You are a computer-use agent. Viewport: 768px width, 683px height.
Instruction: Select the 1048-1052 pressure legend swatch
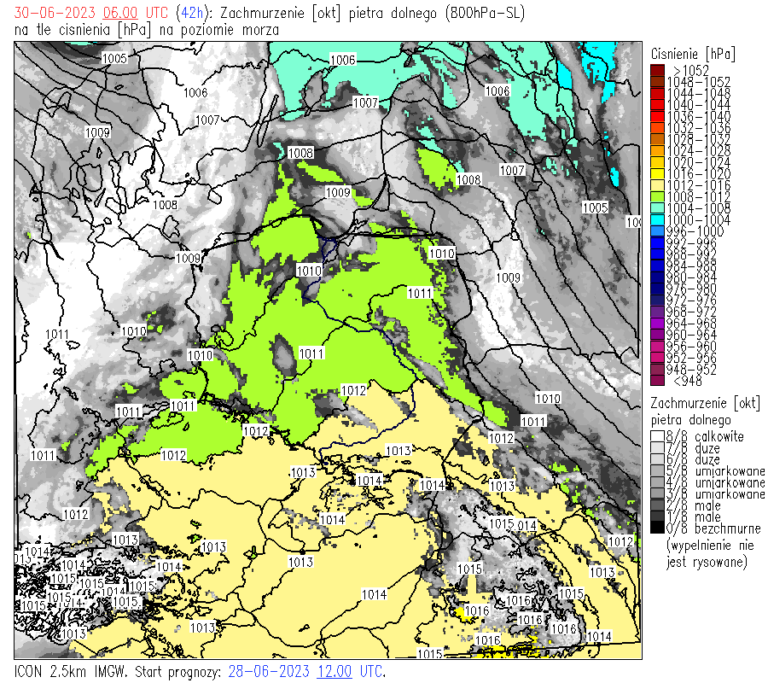[657, 82]
